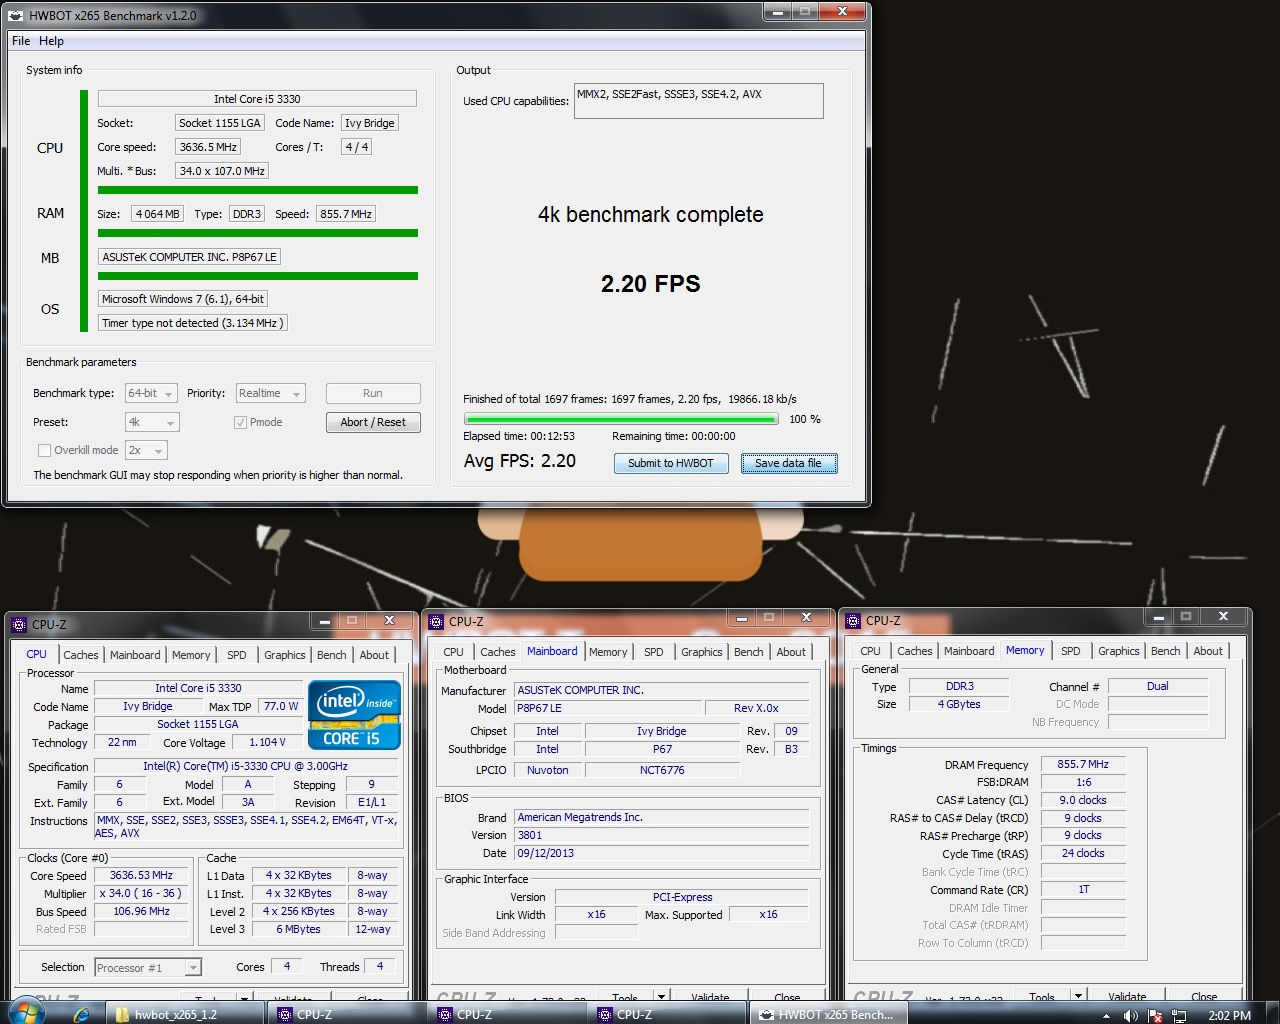This screenshot has width=1280, height=1024.
Task: Open the Windows Start menu orb
Action: pyautogui.click(x=25, y=1013)
